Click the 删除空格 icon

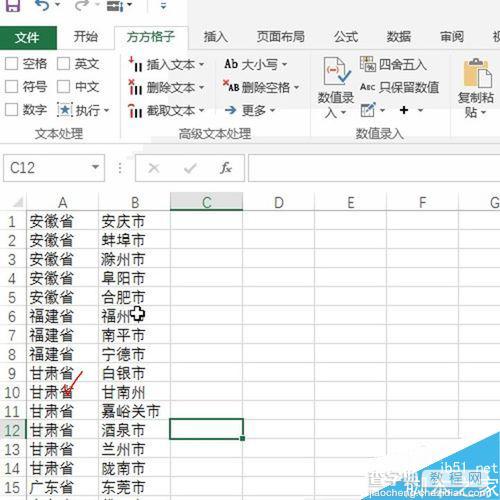pos(231,87)
